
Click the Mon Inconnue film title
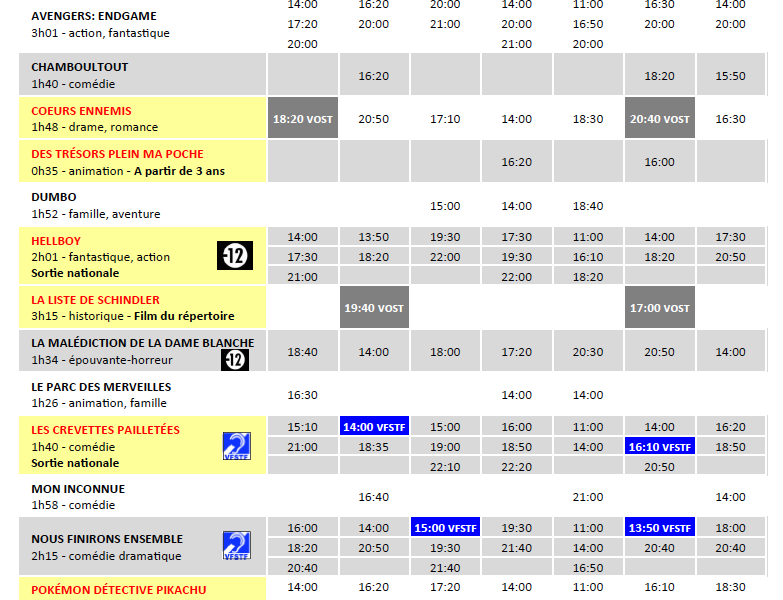coord(79,489)
